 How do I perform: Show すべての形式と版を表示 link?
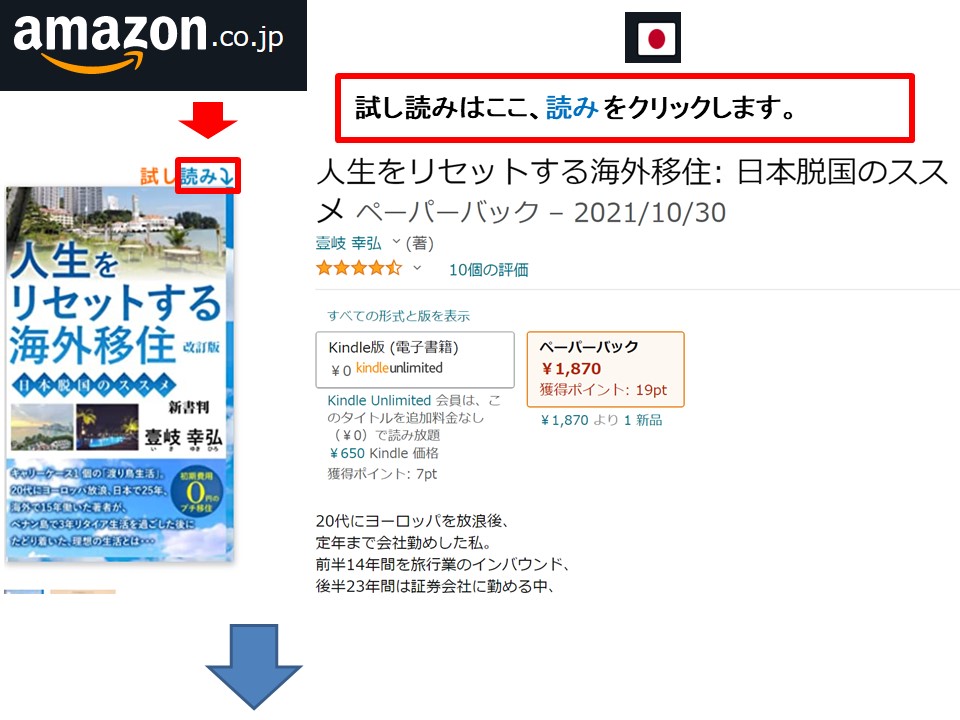coord(399,316)
